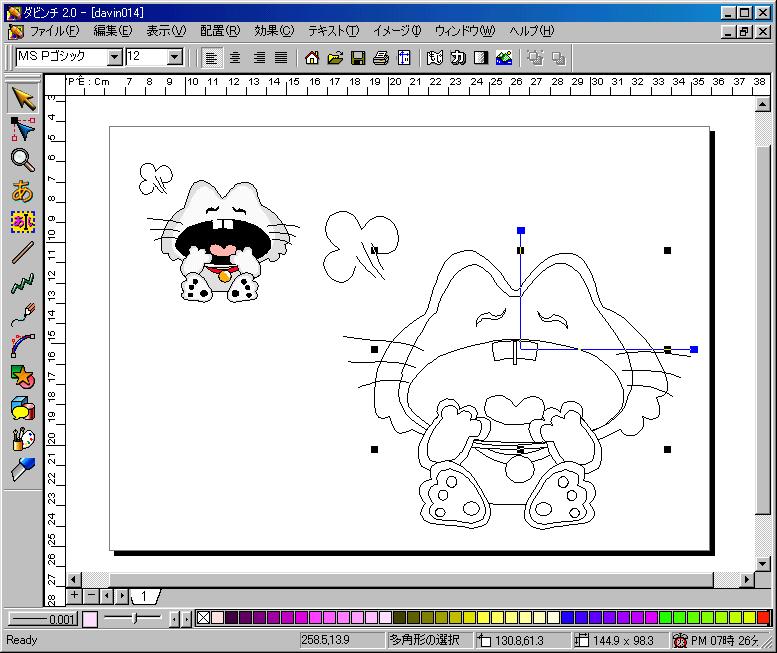777x653 pixels.
Task: Select the straight line tool
Action: pos(23,253)
